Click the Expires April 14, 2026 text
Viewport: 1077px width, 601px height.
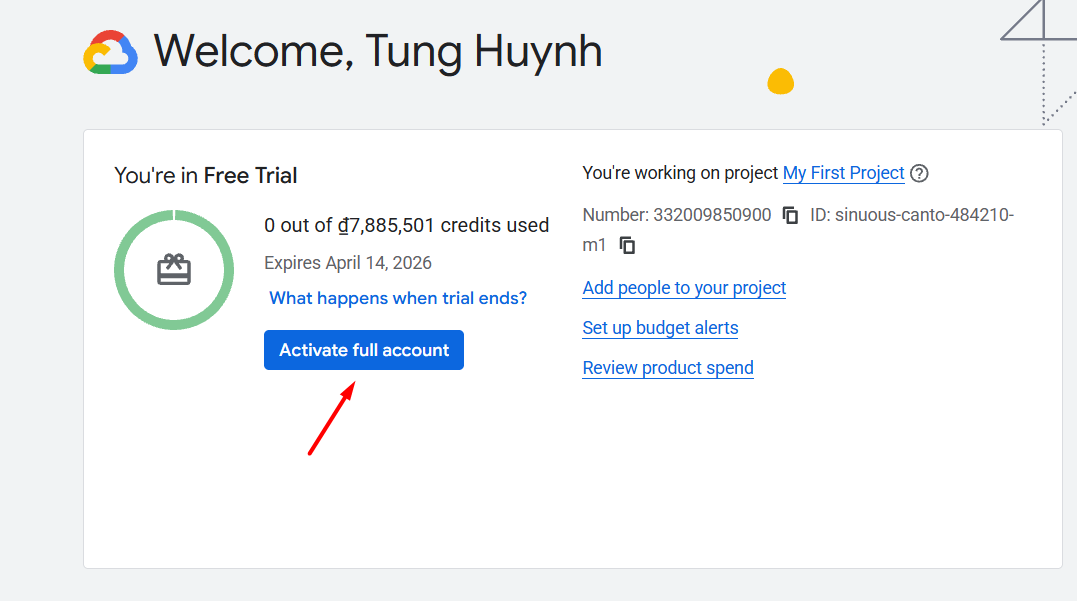pyautogui.click(x=348, y=263)
